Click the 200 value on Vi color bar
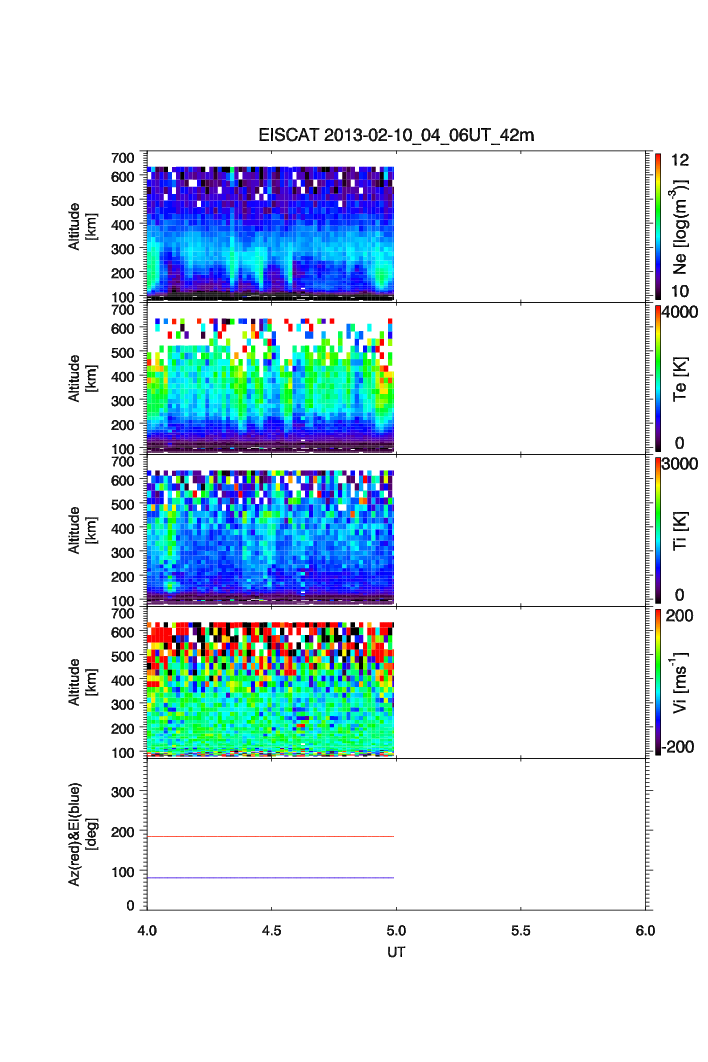 point(679,615)
